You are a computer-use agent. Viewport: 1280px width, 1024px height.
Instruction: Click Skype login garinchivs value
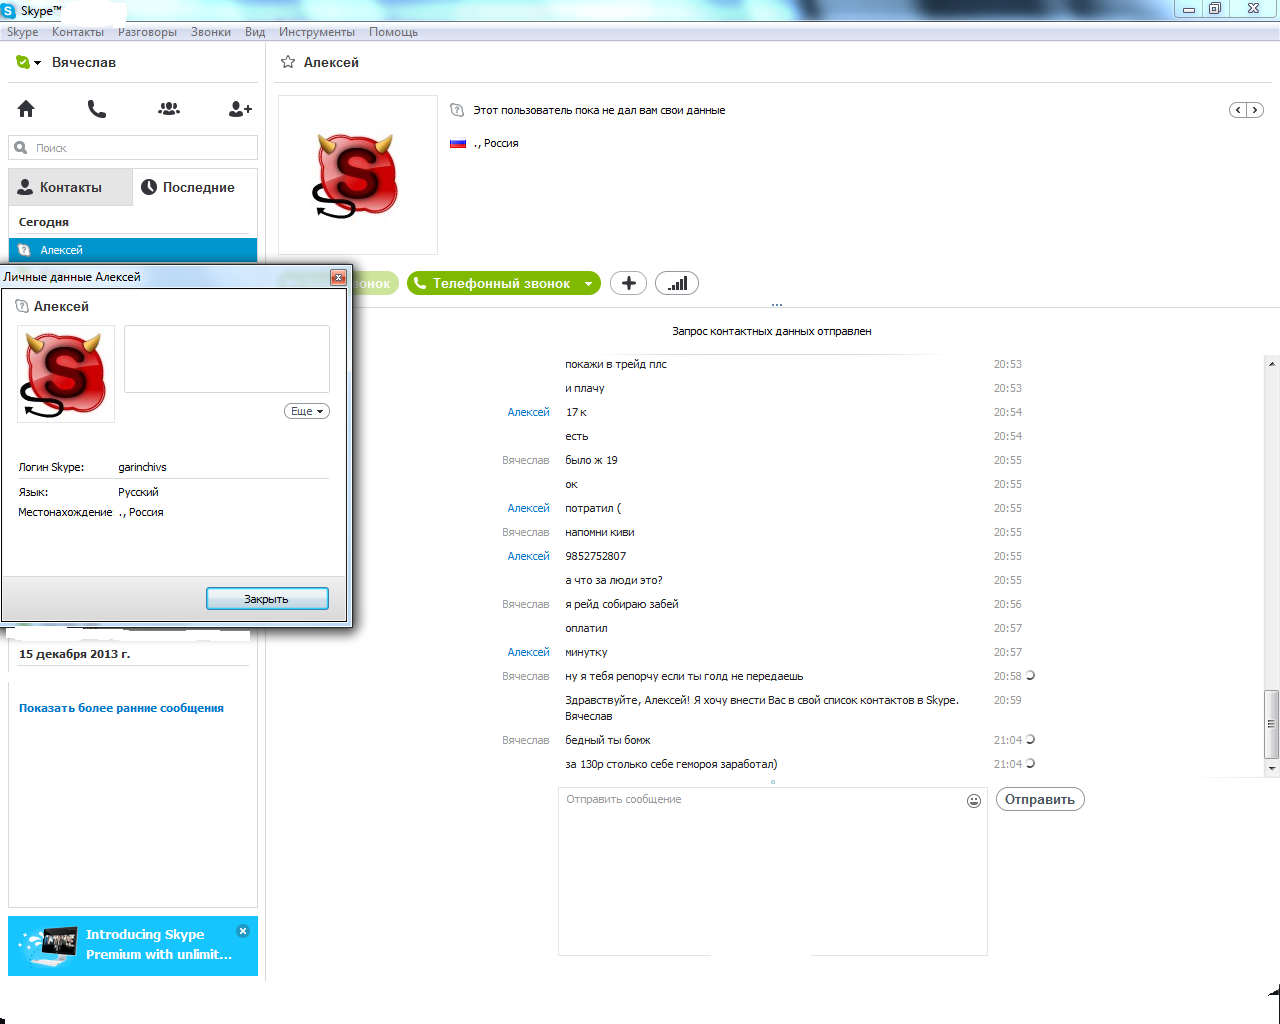[142, 467]
